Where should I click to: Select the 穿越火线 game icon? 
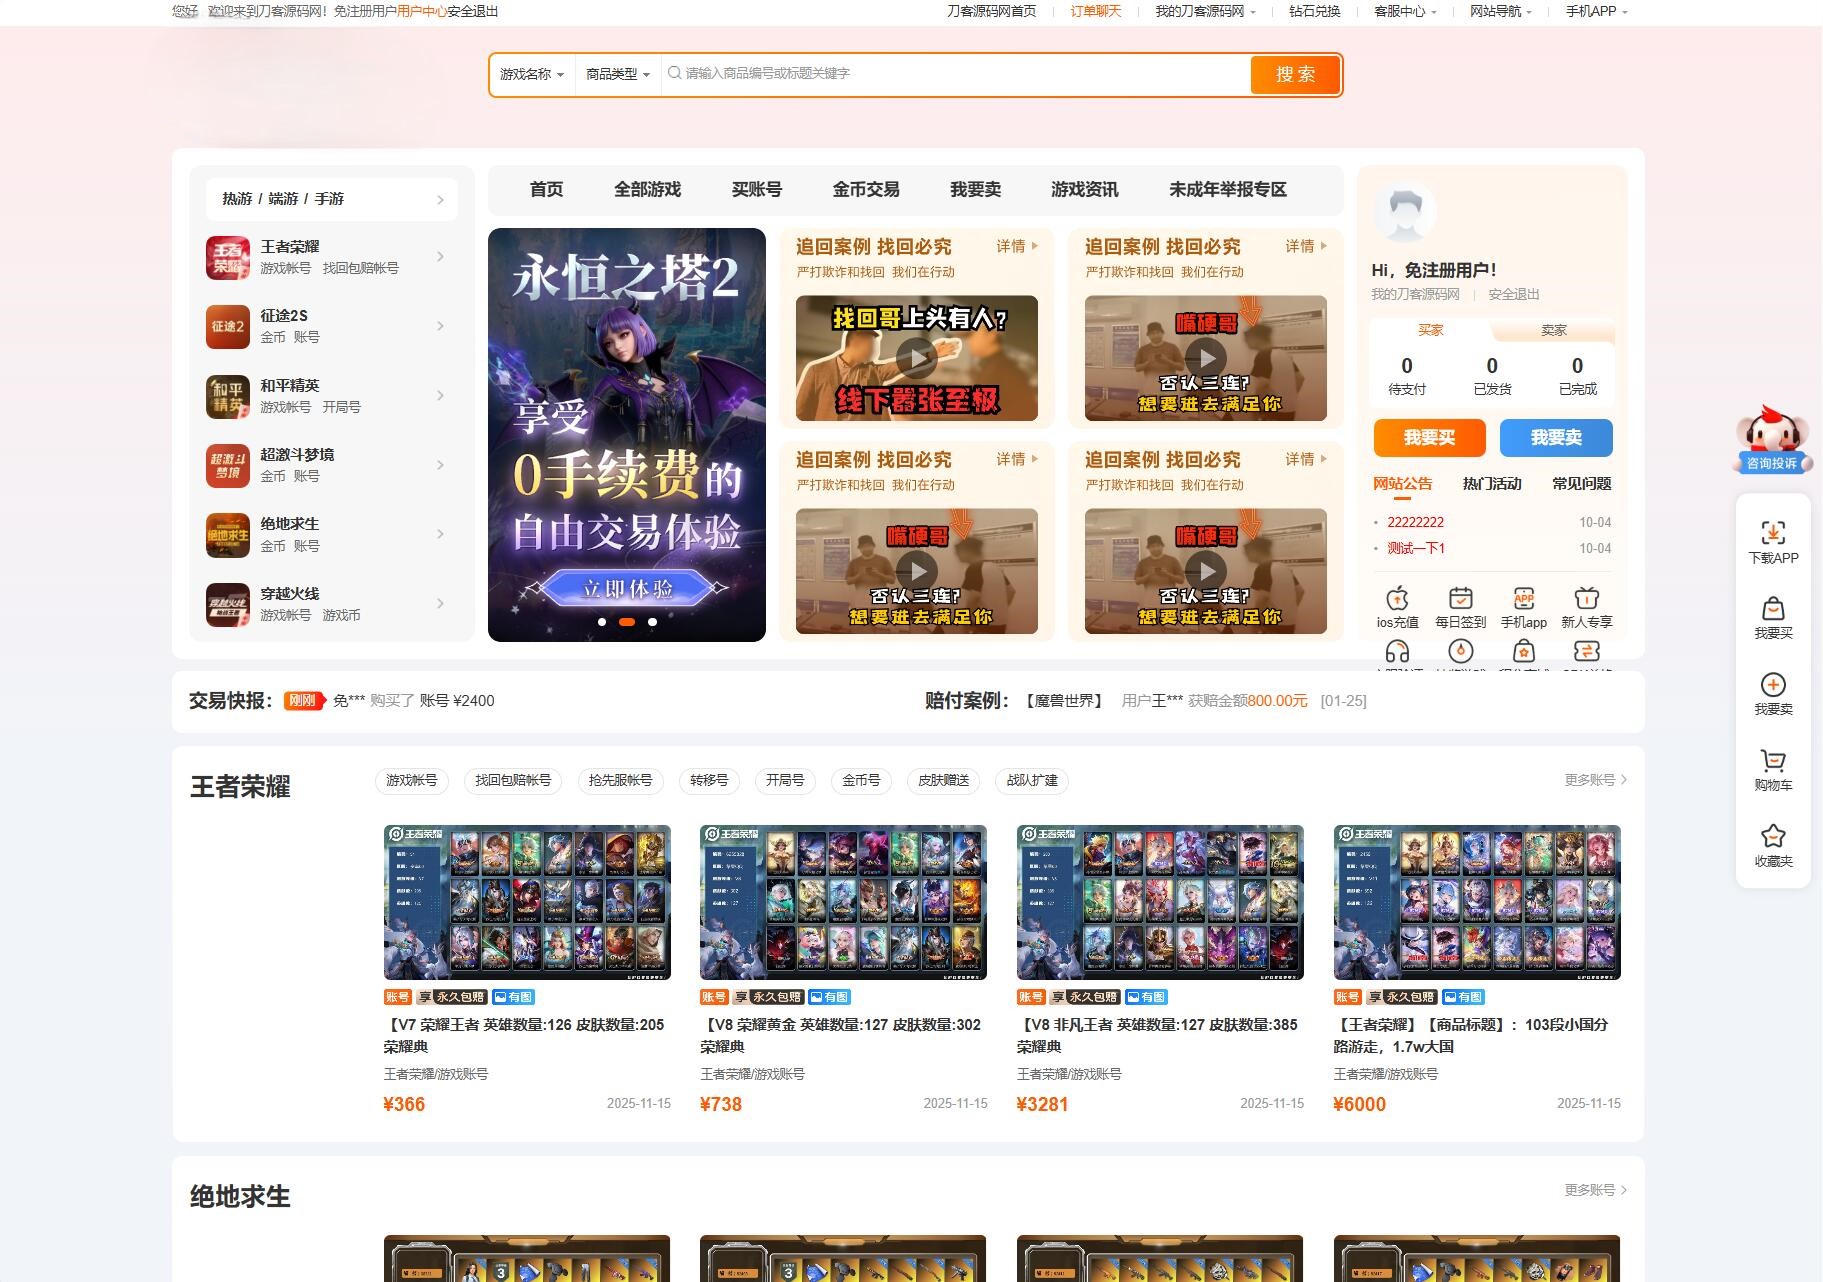point(228,604)
